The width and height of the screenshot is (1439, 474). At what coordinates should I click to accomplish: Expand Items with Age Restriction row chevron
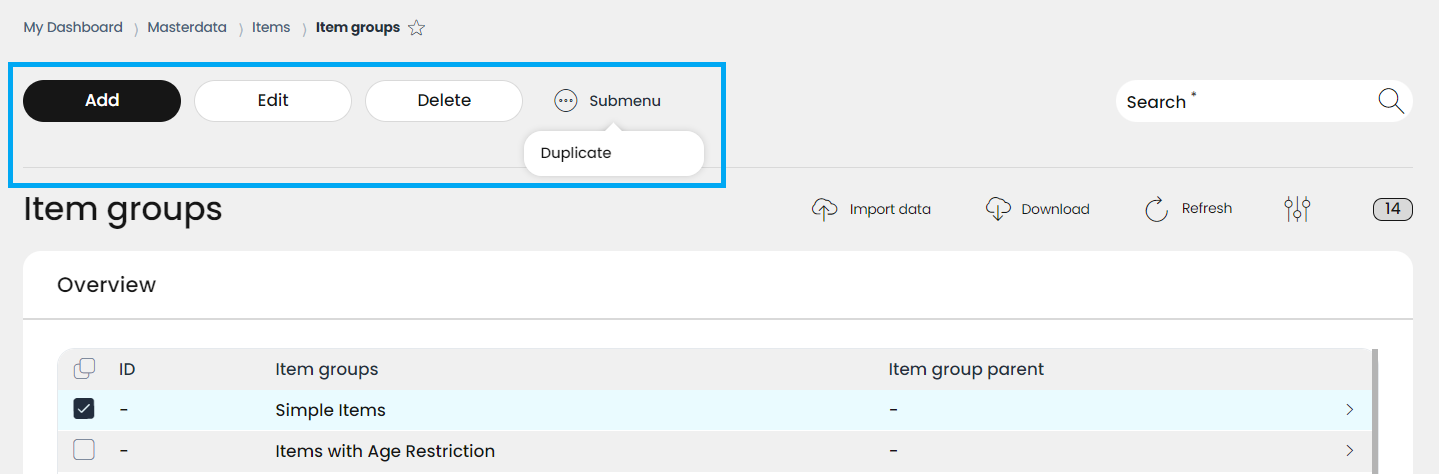[x=1350, y=451]
